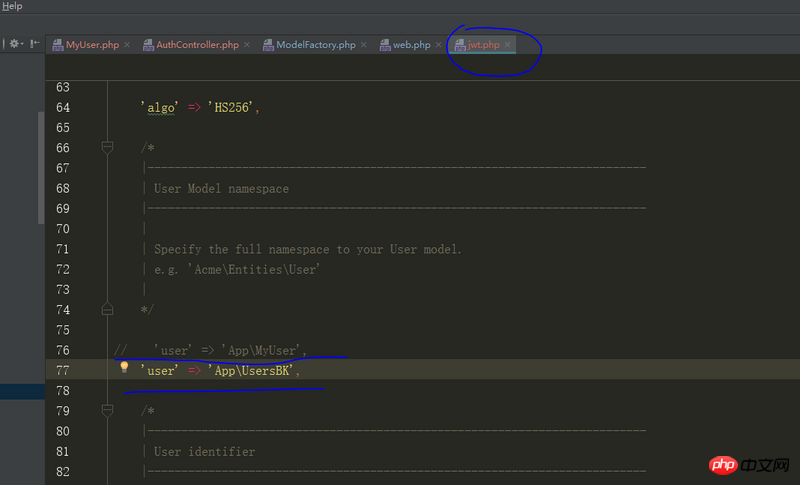Click the web.php file type icon
Viewport: 800px width, 485px height.
click(385, 45)
